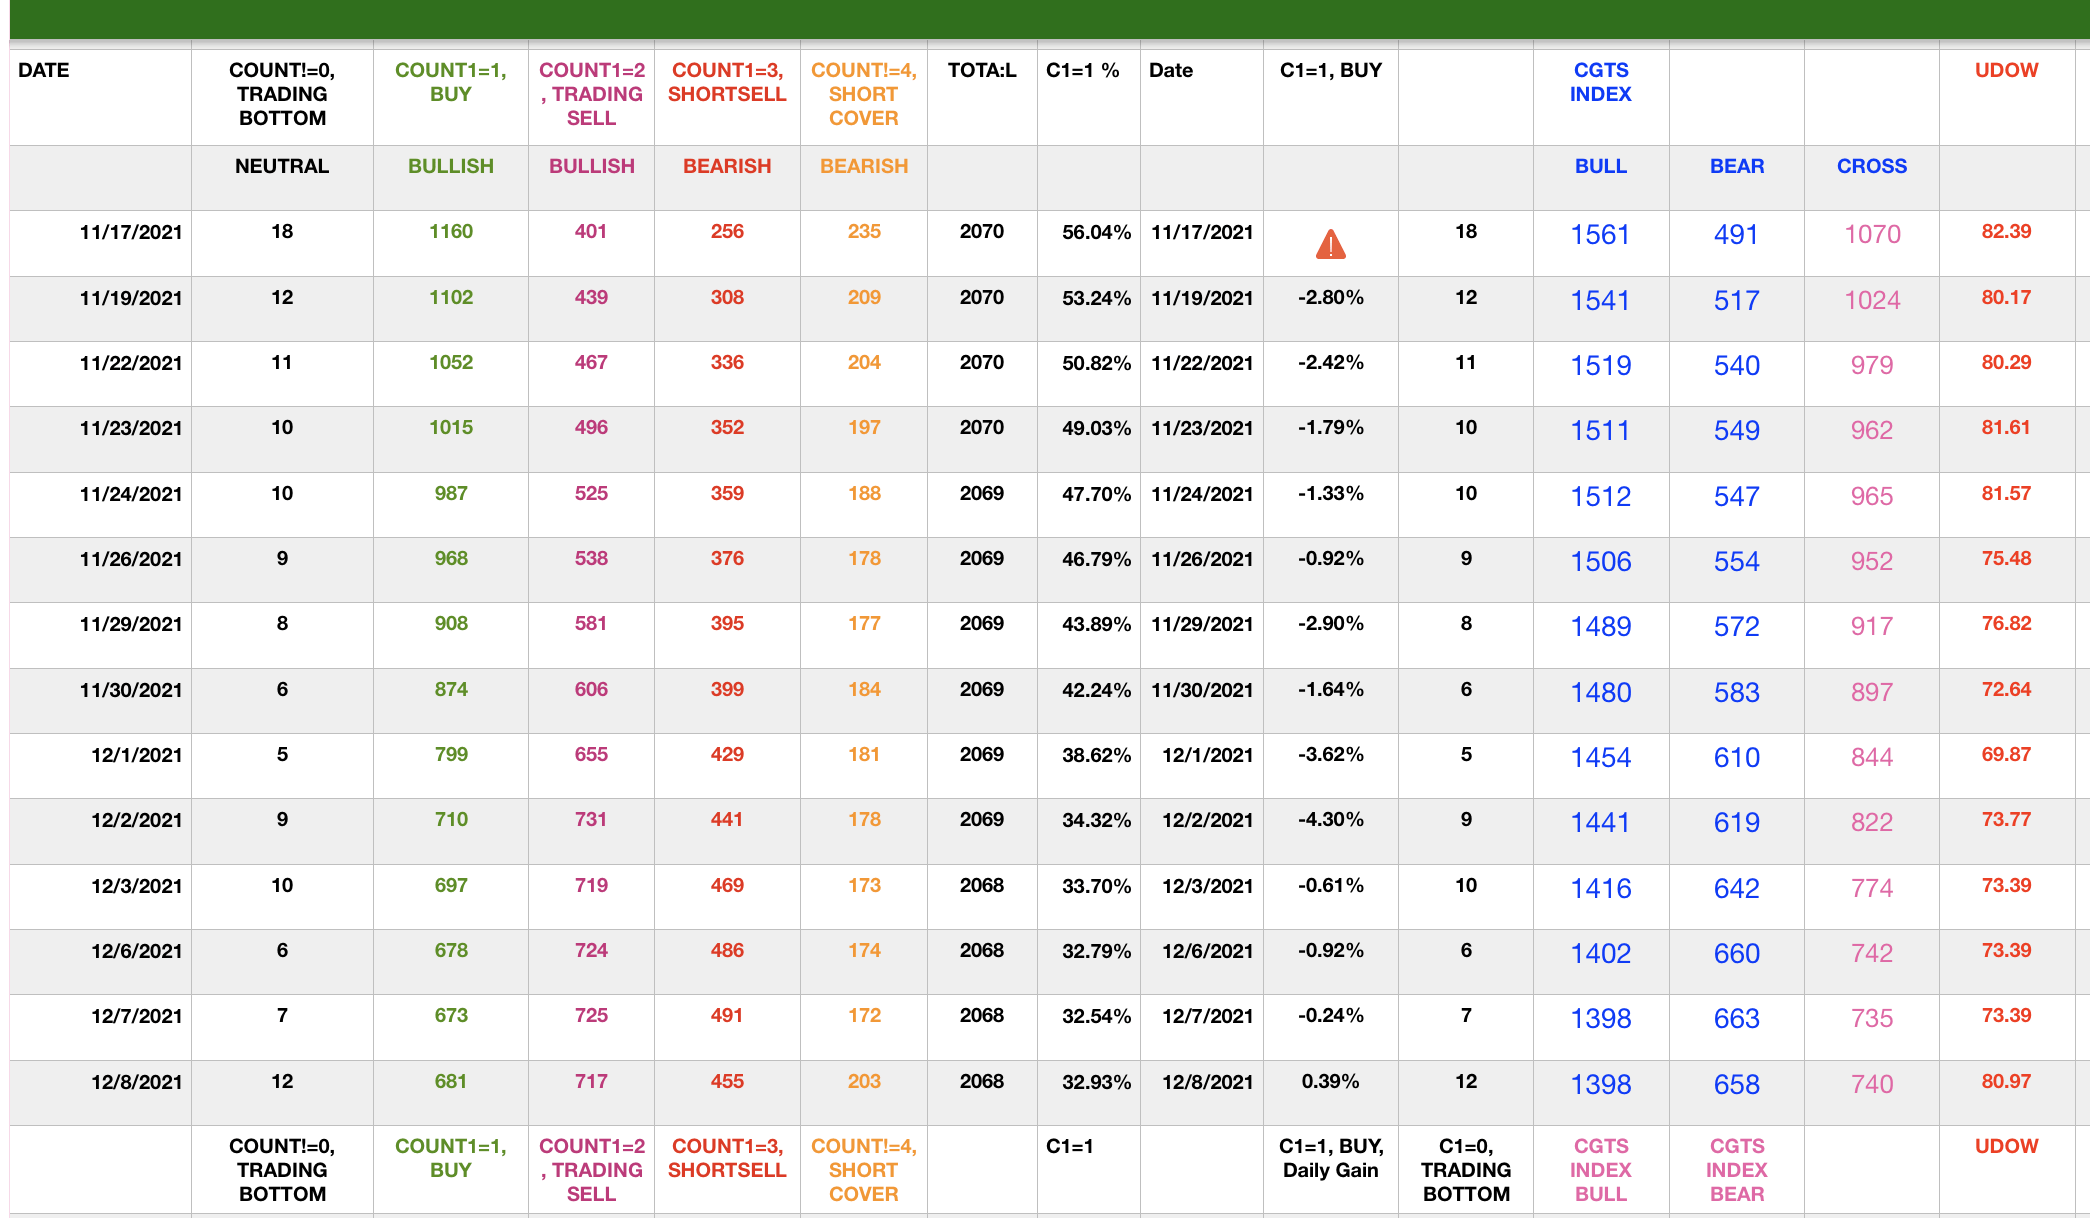Click the C1=1, BUY, Daily Gain footer cell
The width and height of the screenshot is (2090, 1218).
[1330, 1159]
